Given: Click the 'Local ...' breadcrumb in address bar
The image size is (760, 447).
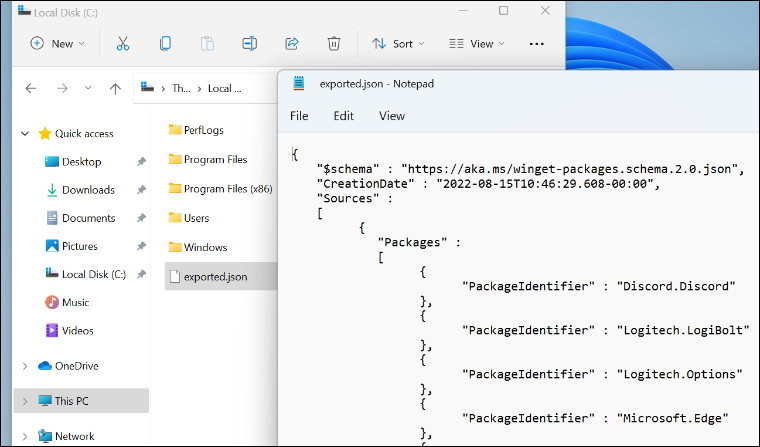Looking at the screenshot, I should (x=224, y=88).
